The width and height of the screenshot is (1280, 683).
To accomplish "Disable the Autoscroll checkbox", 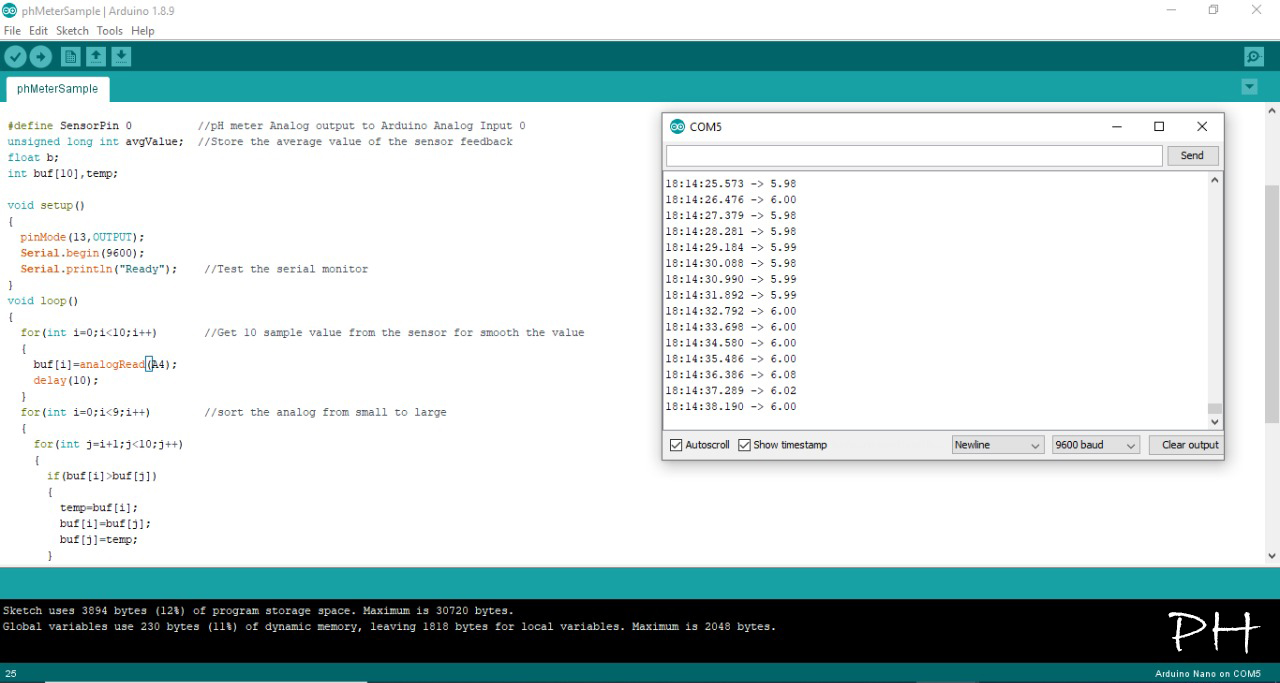I will [676, 445].
